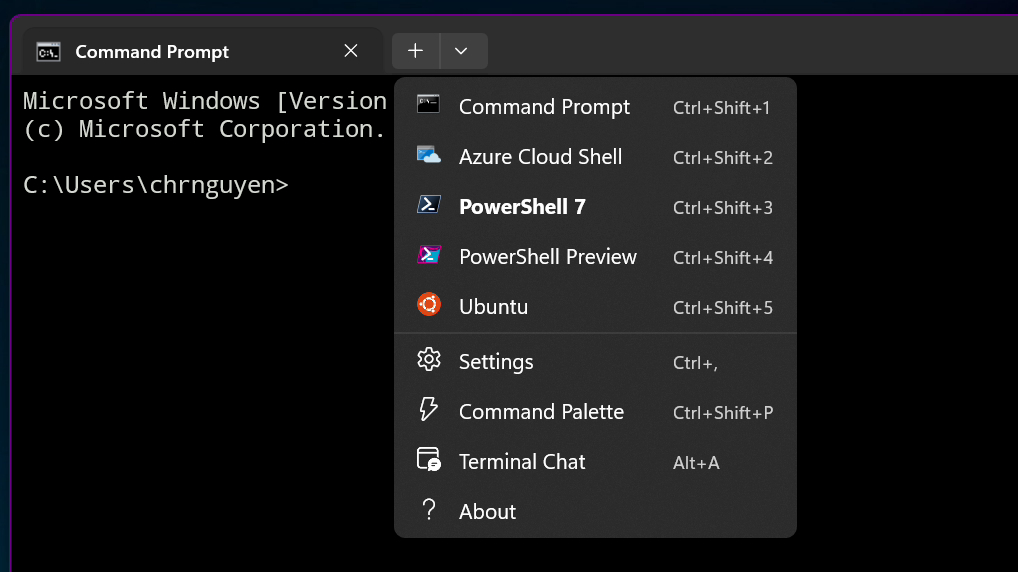The image size is (1018, 572).
Task: Click the orange Ubuntu logo icon
Action: click(428, 306)
